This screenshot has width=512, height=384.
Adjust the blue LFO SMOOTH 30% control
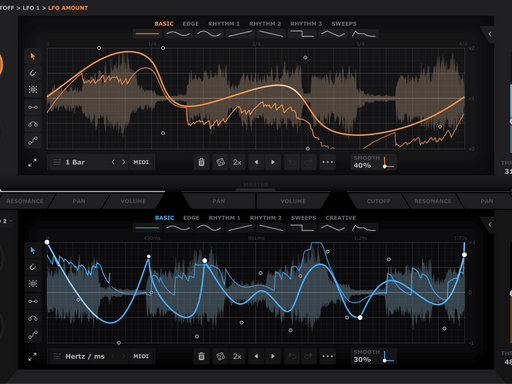[374, 356]
